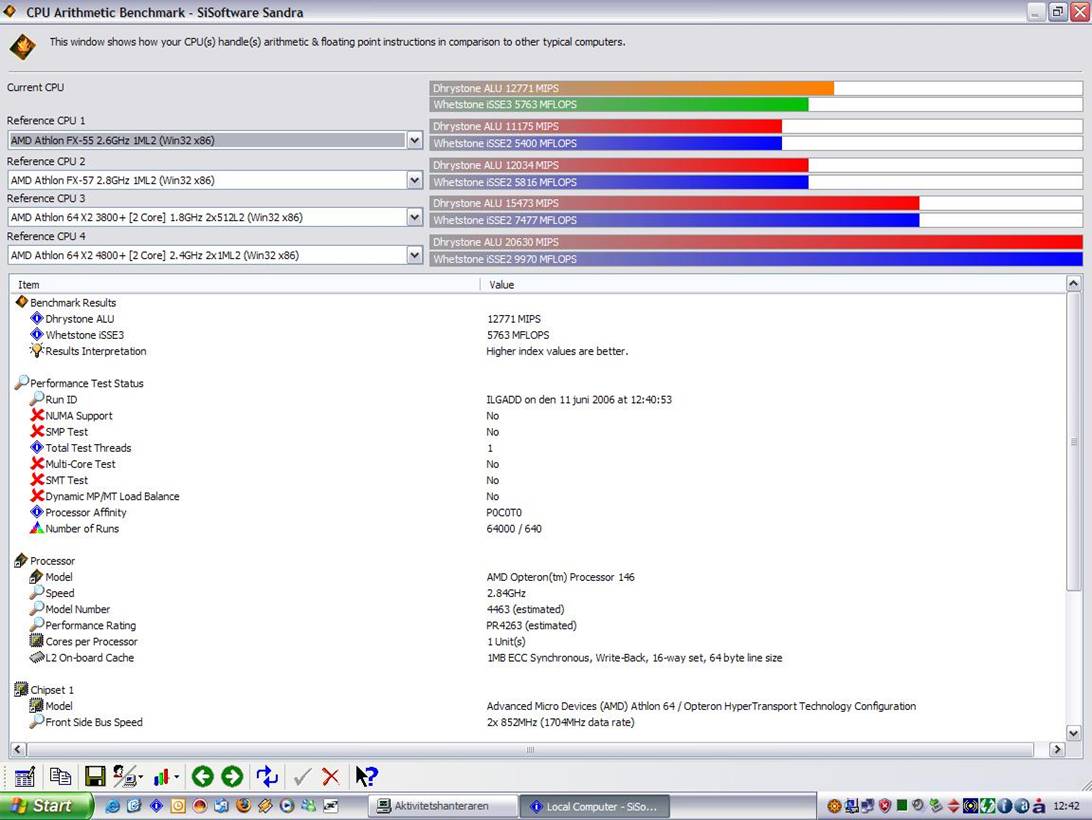Click the green square system tray icon

(902, 805)
